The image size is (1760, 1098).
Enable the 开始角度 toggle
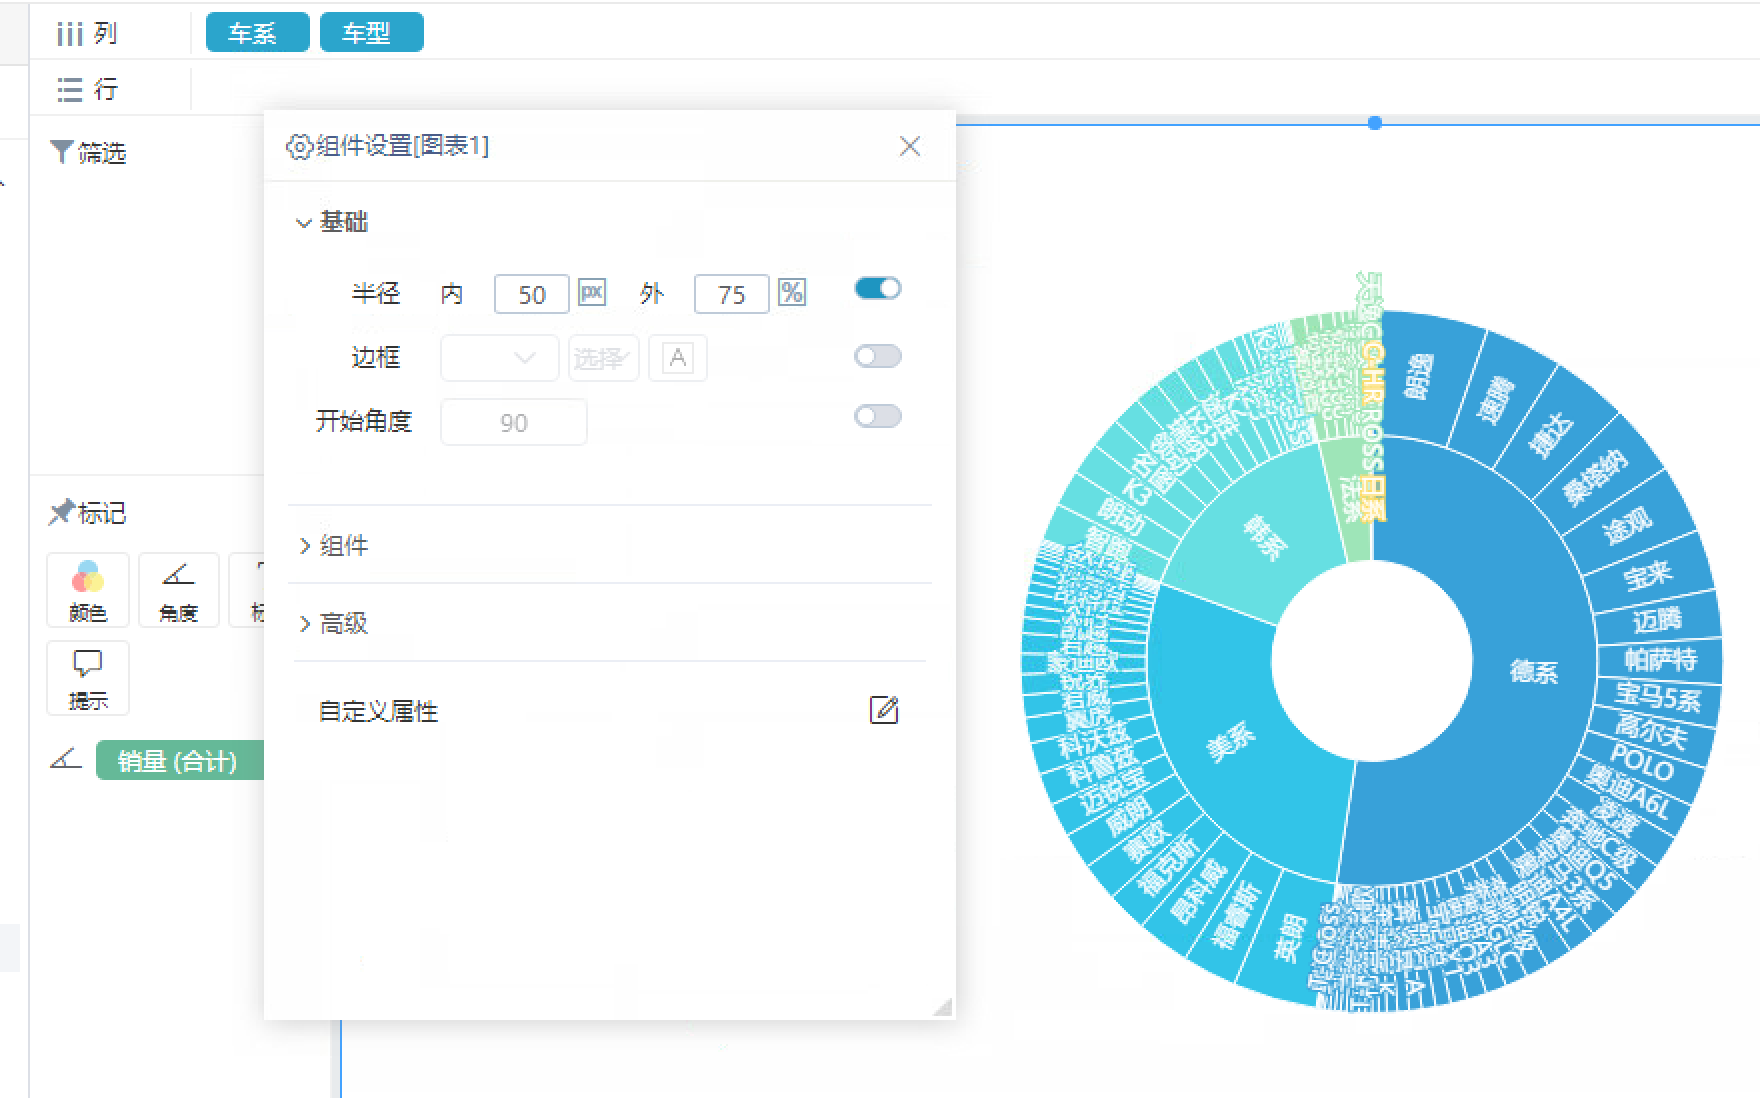tap(878, 417)
